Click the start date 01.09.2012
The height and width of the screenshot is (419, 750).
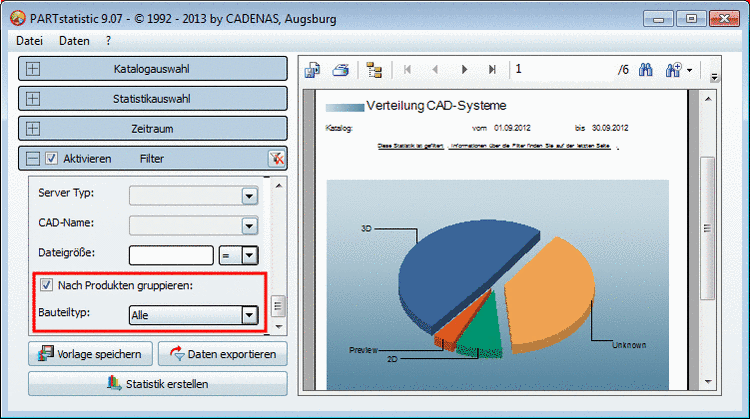pyautogui.click(x=512, y=128)
